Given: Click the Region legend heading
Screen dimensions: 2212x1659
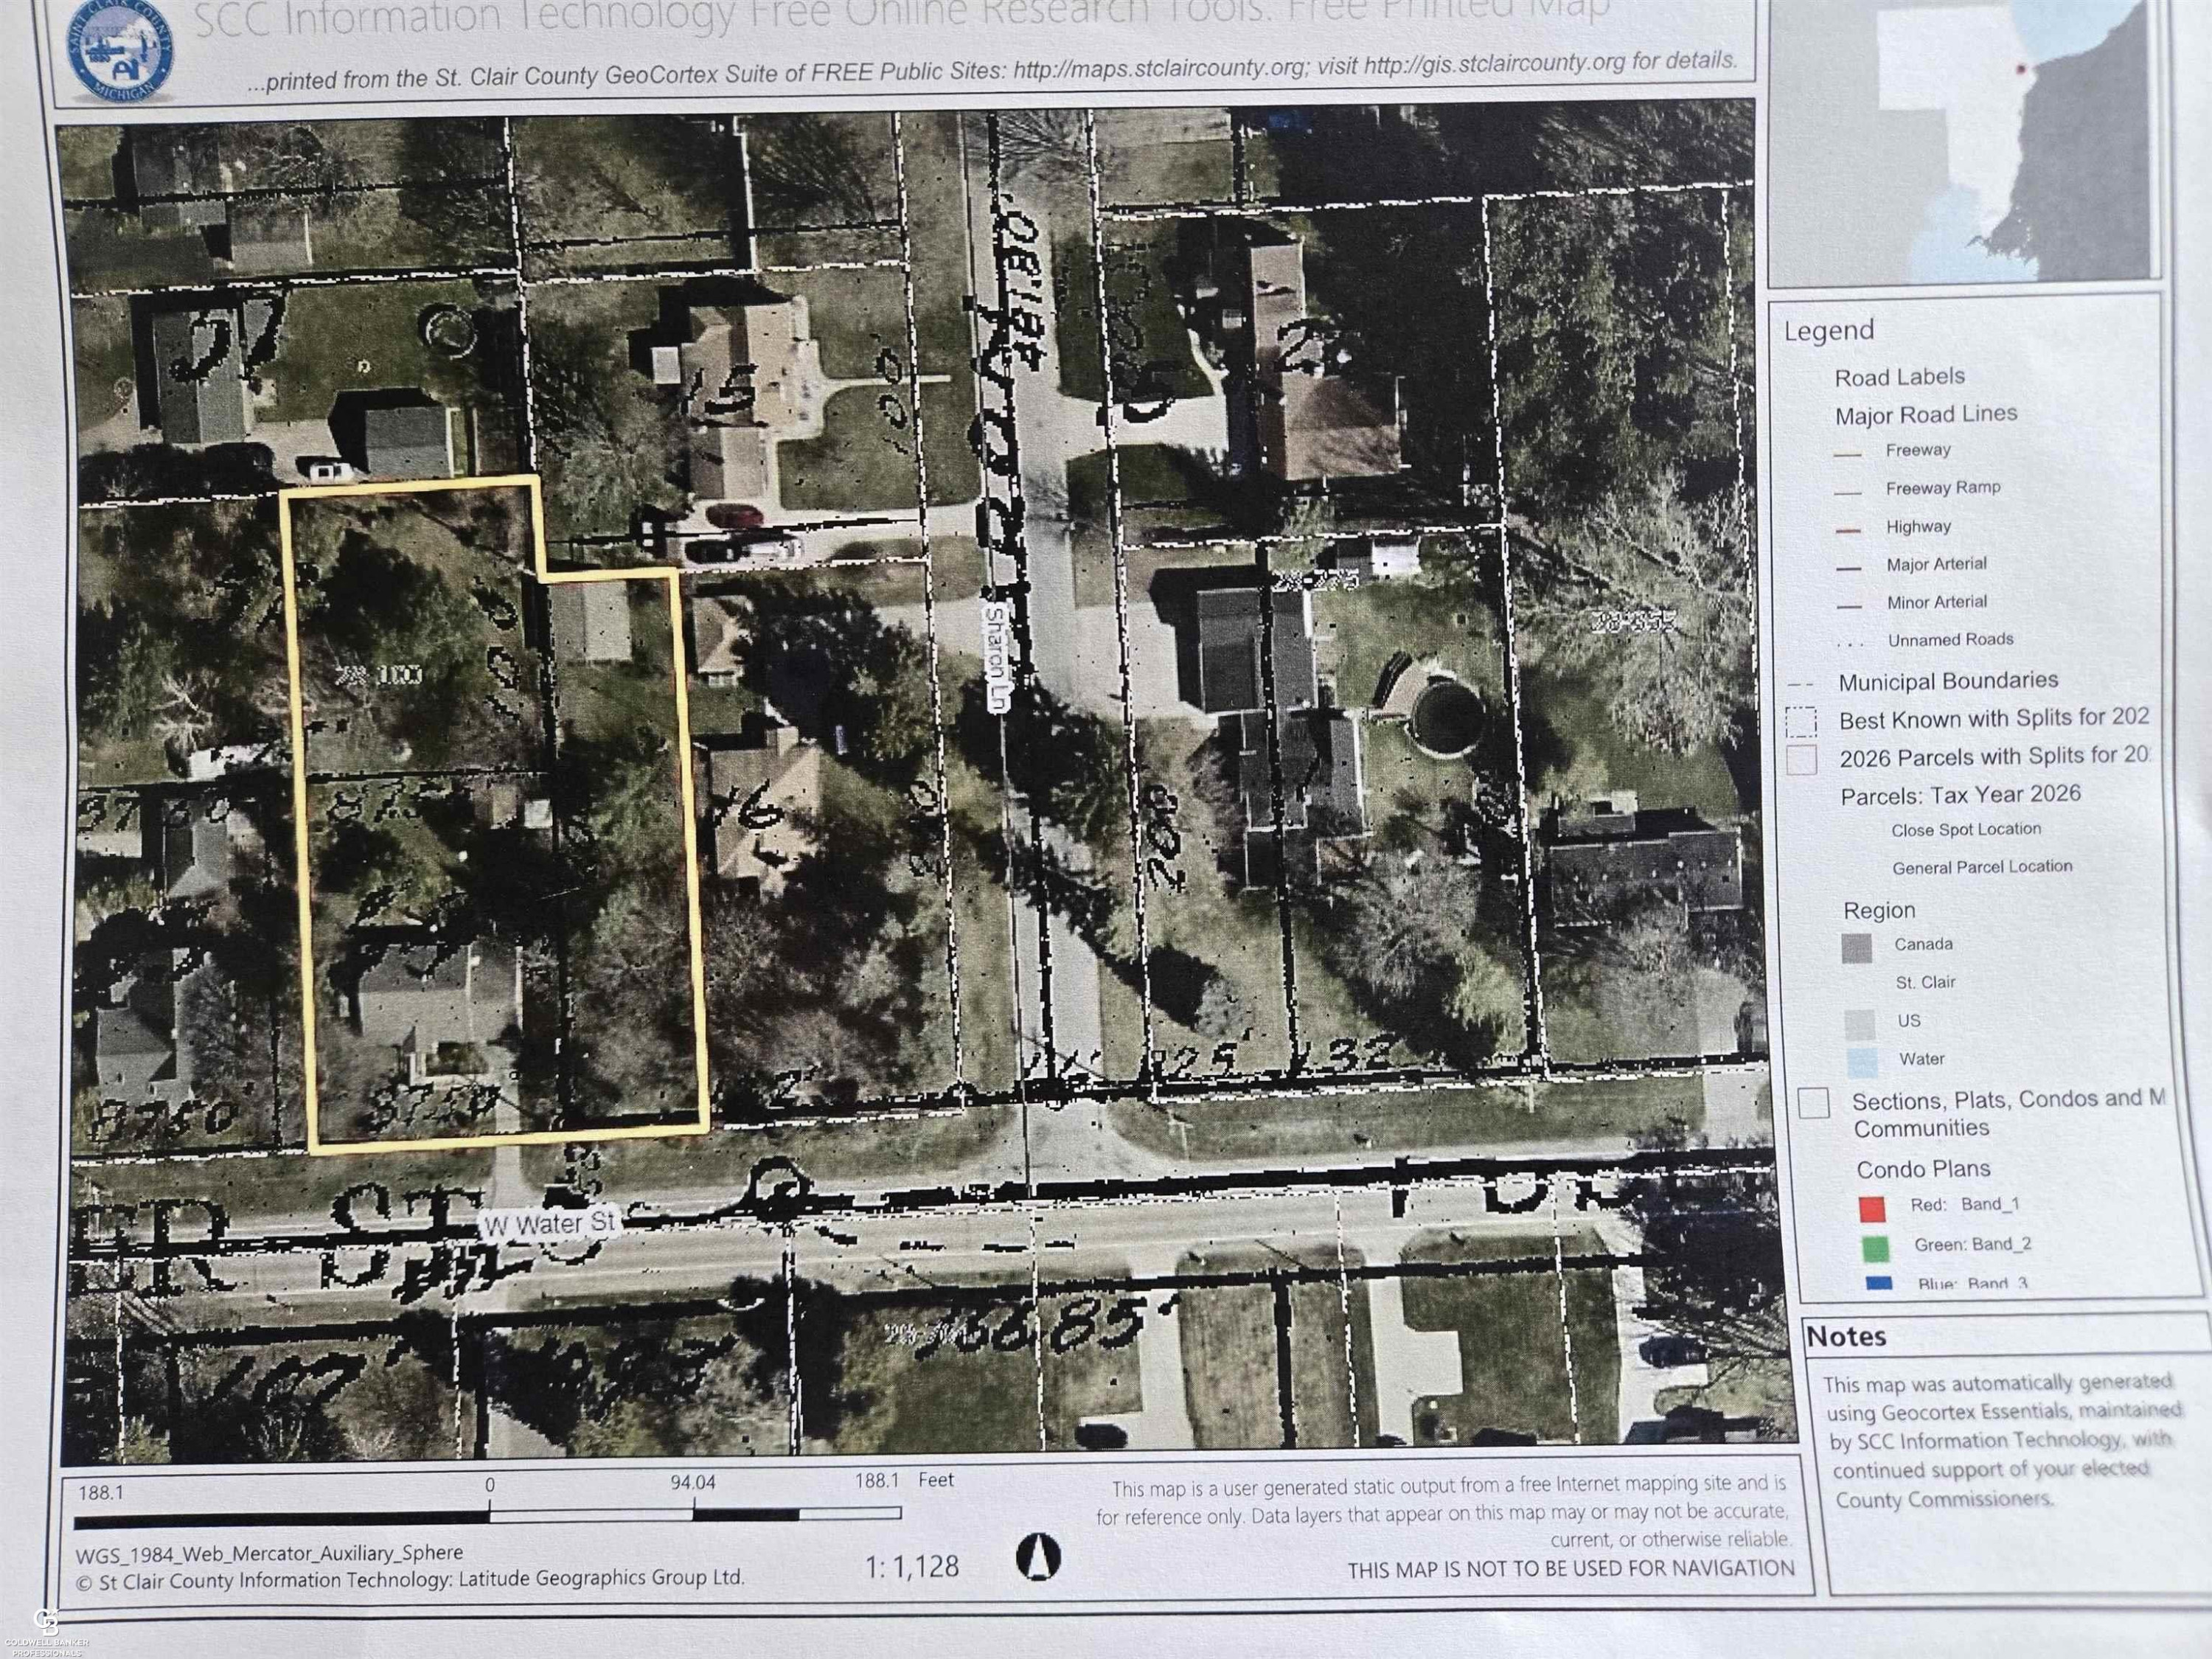Looking at the screenshot, I should tap(1879, 911).
